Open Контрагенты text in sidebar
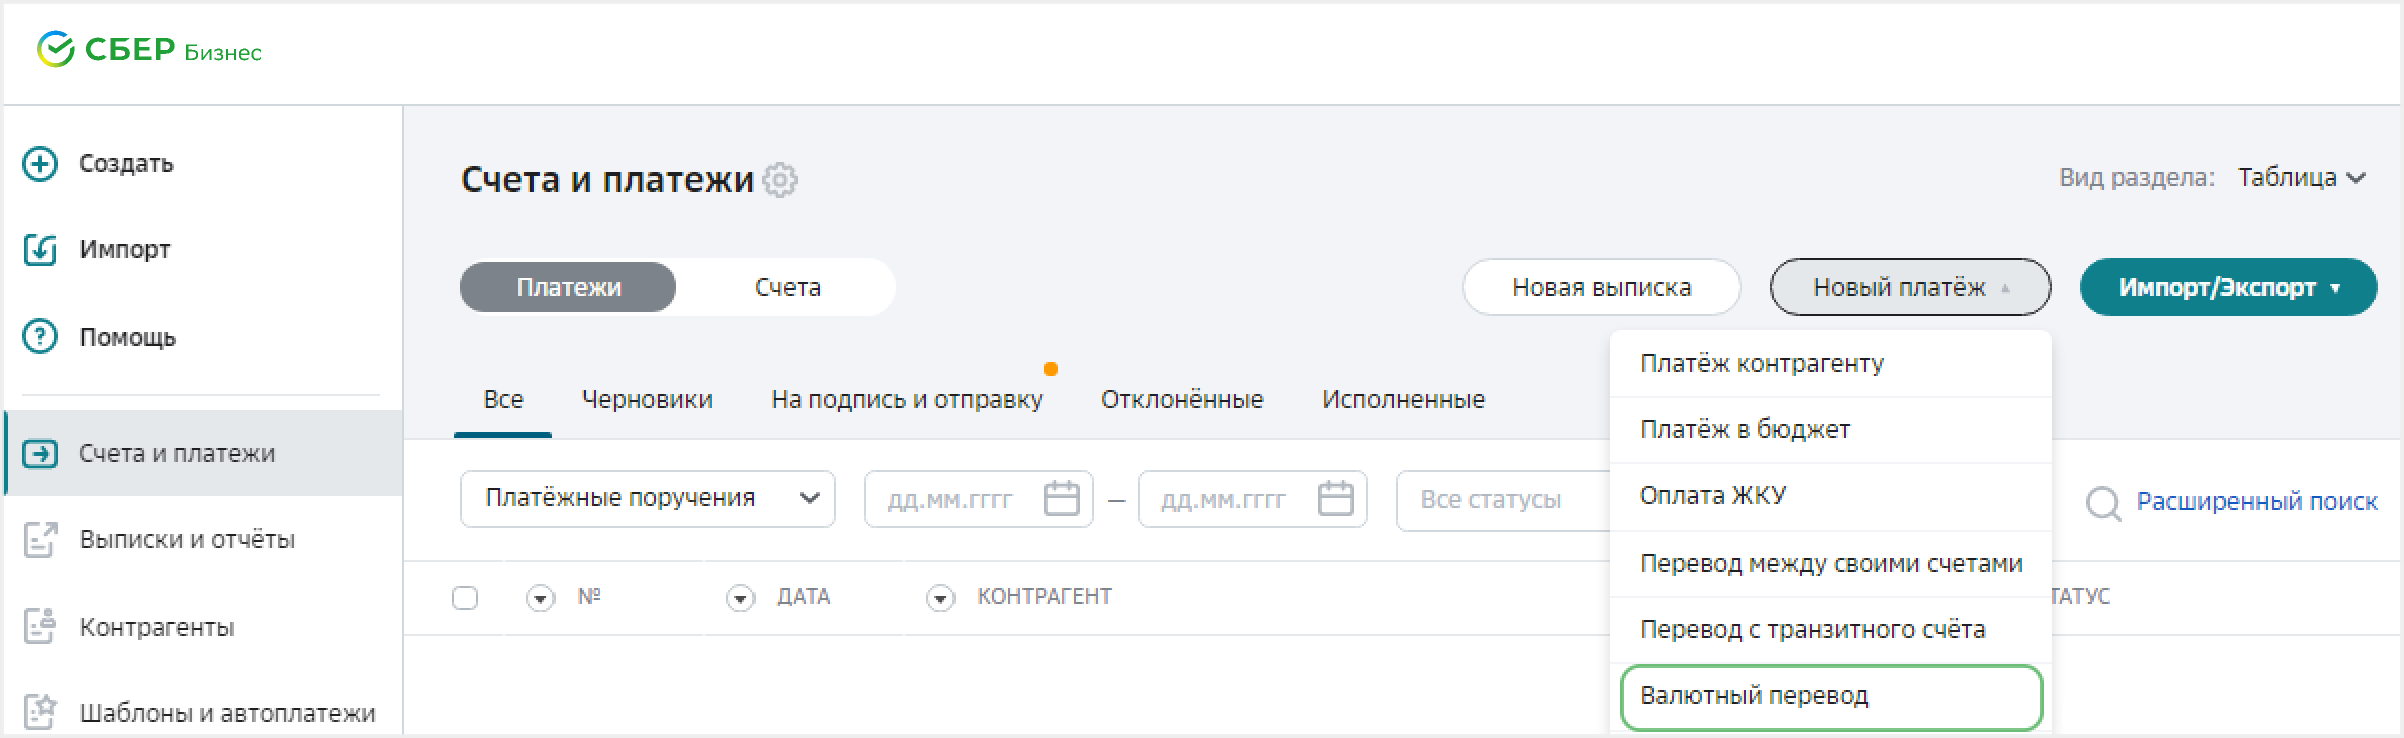 point(157,627)
